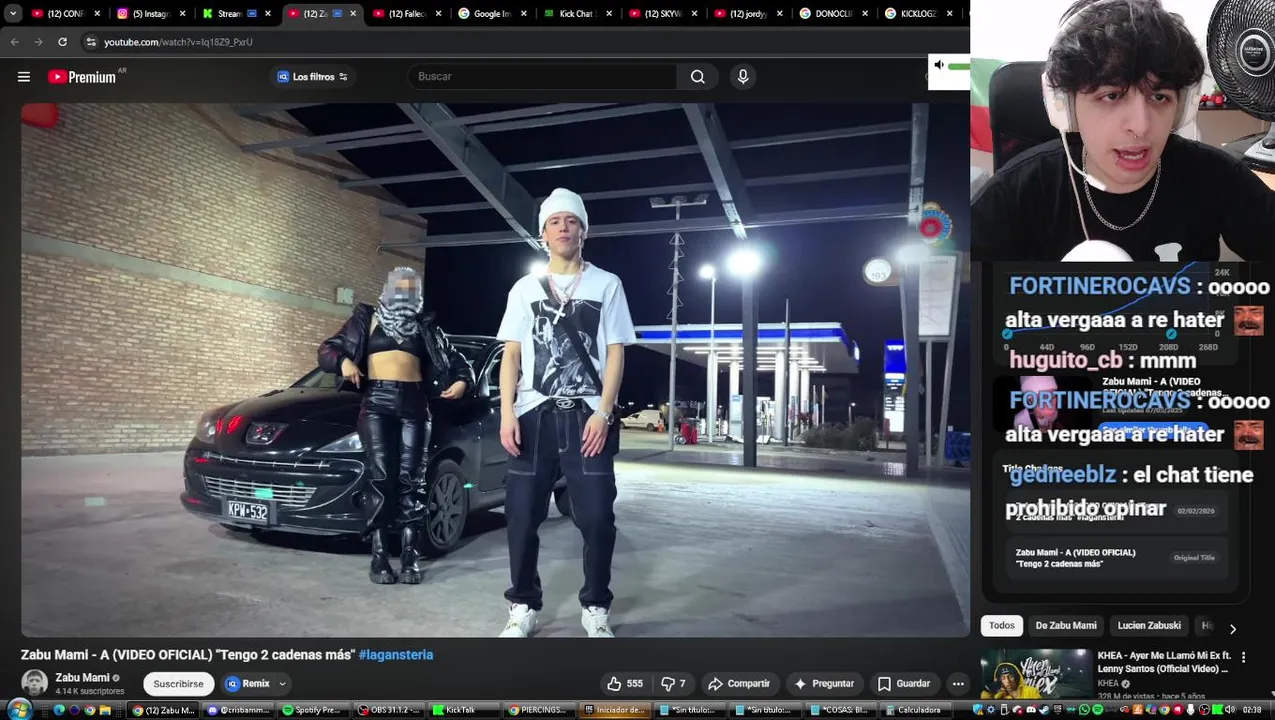Open the PIERCINGS taskbar item
This screenshot has height=720, width=1275.
(540, 710)
